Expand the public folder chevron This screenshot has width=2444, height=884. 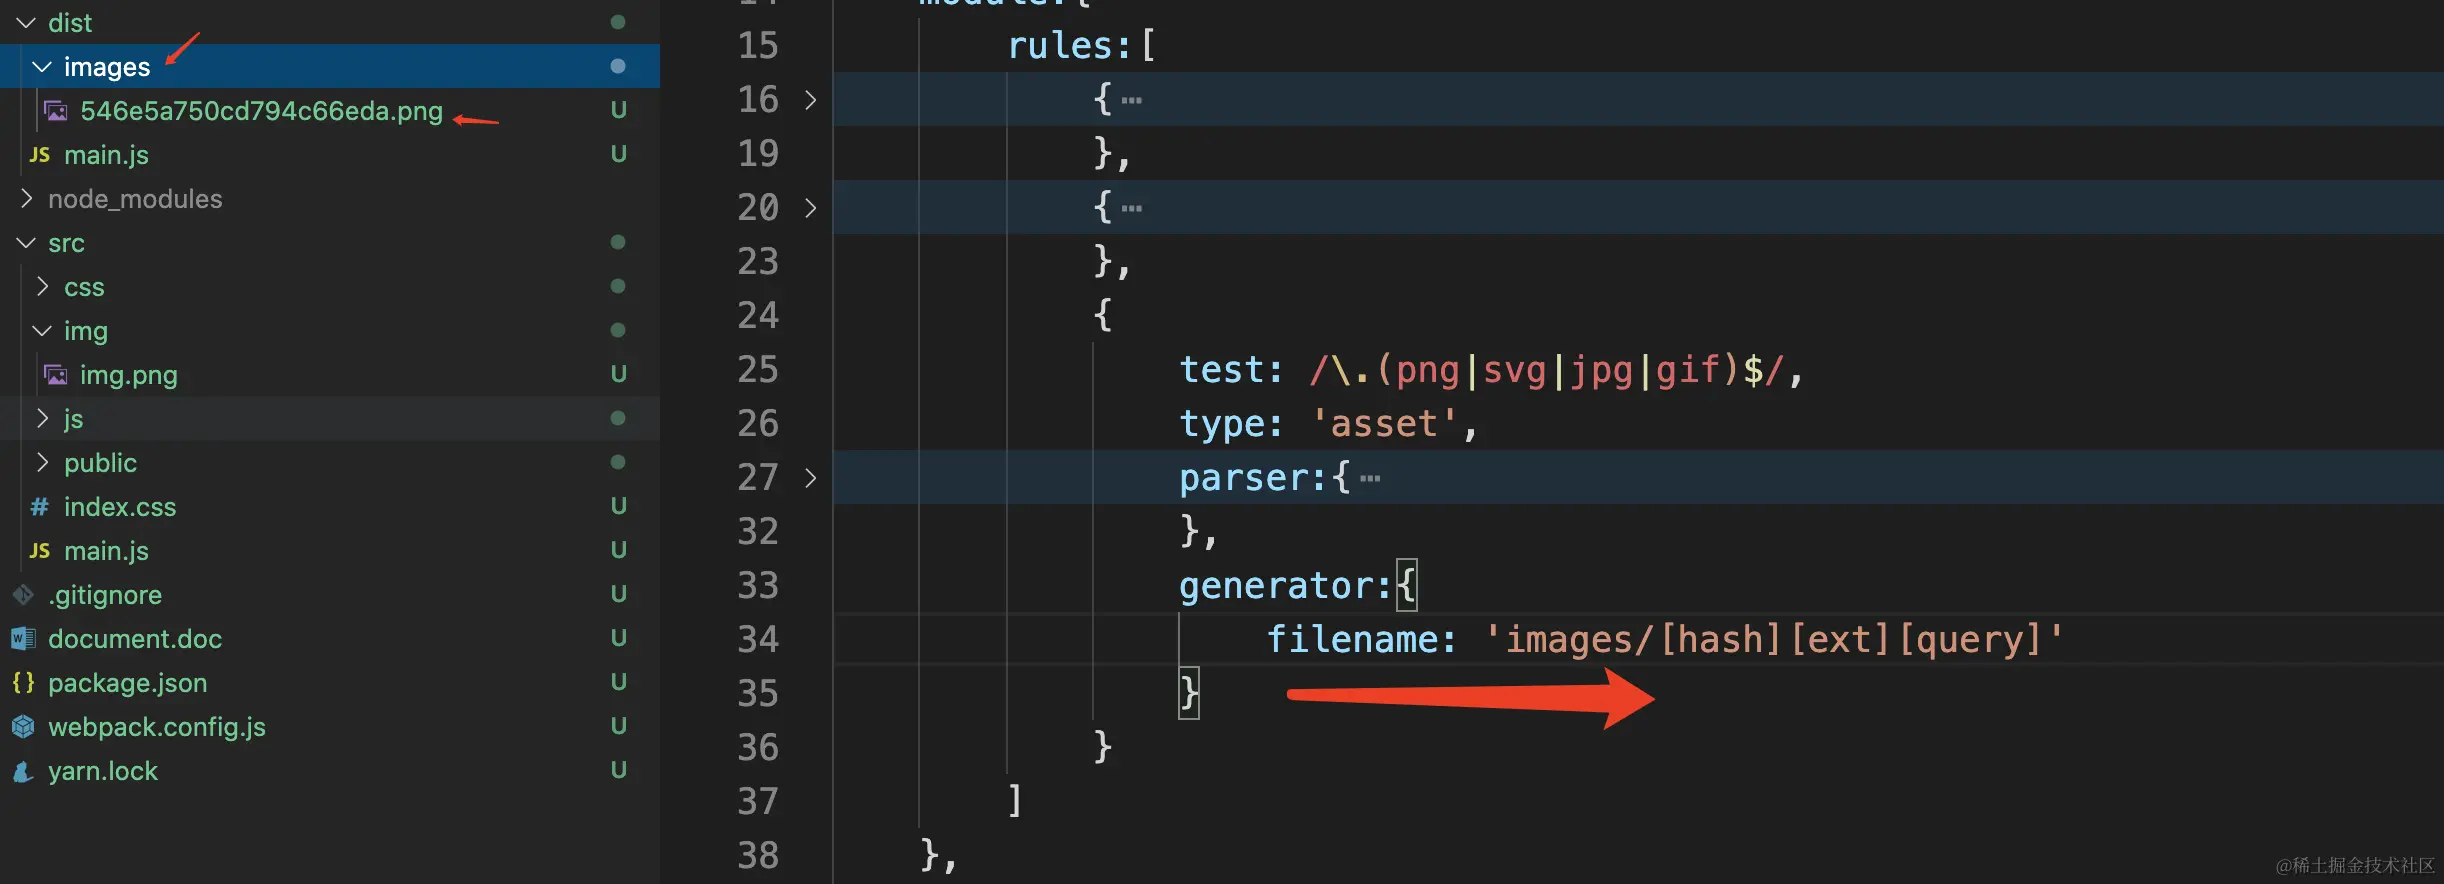[x=42, y=462]
